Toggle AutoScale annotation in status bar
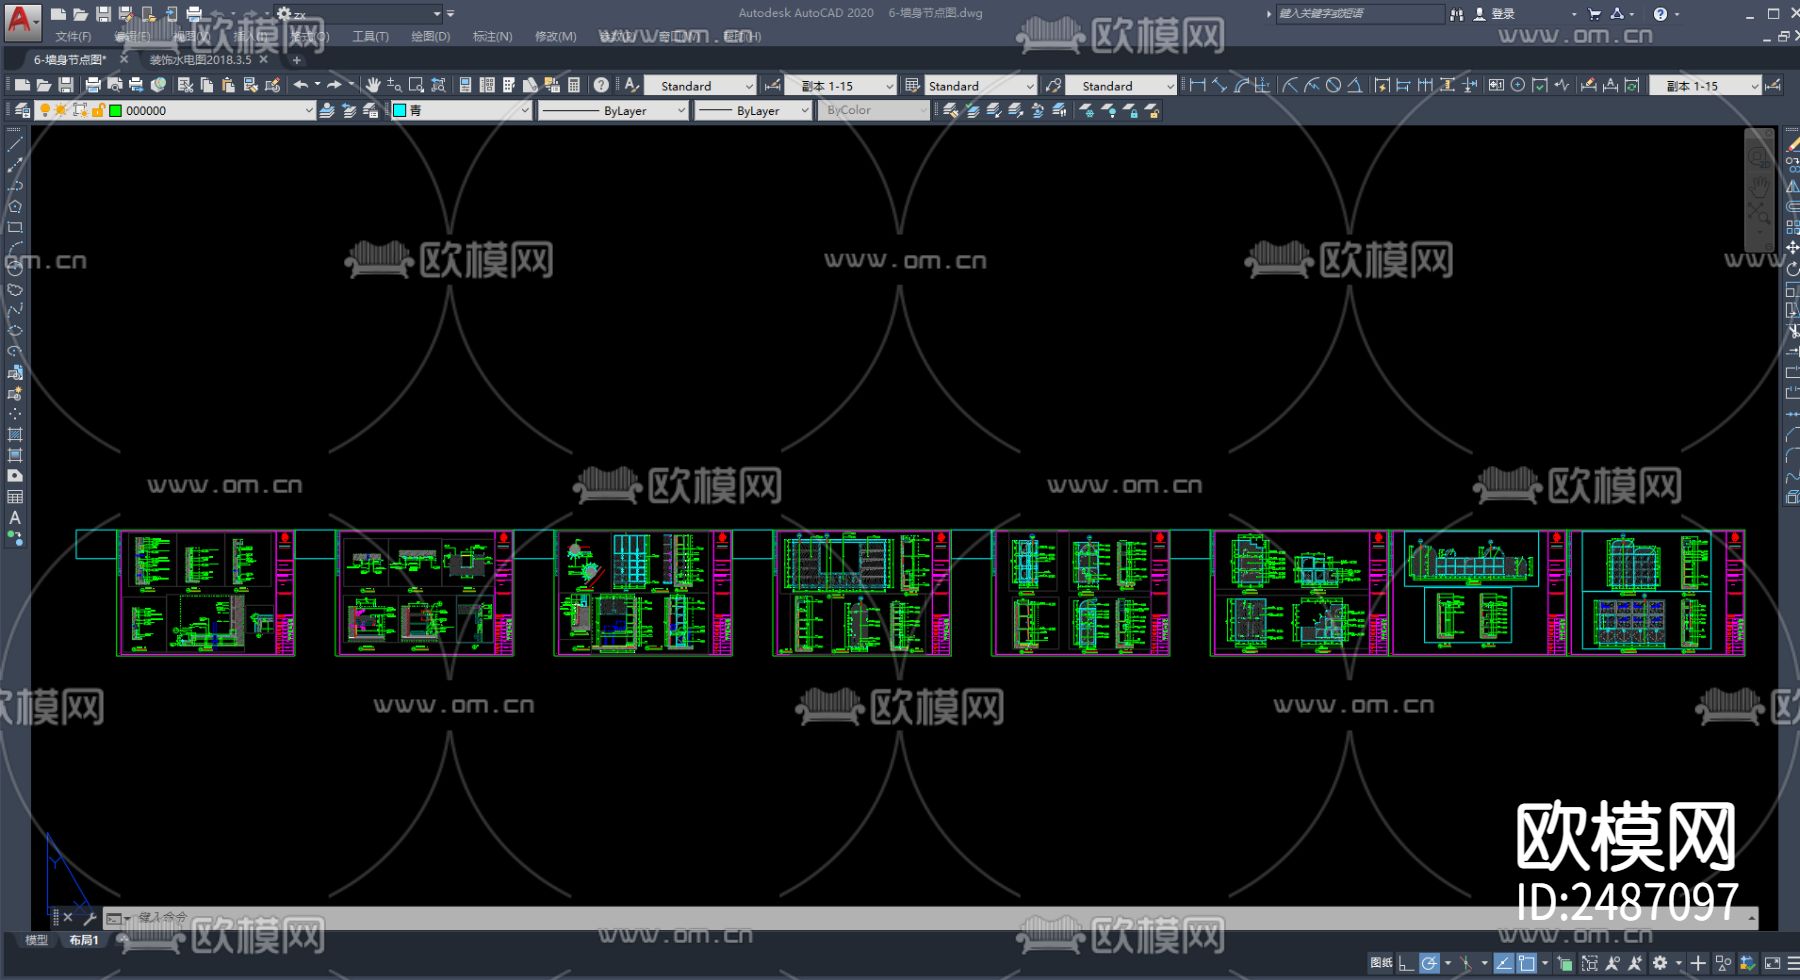Screen dimensions: 1800x980 tap(1635, 963)
